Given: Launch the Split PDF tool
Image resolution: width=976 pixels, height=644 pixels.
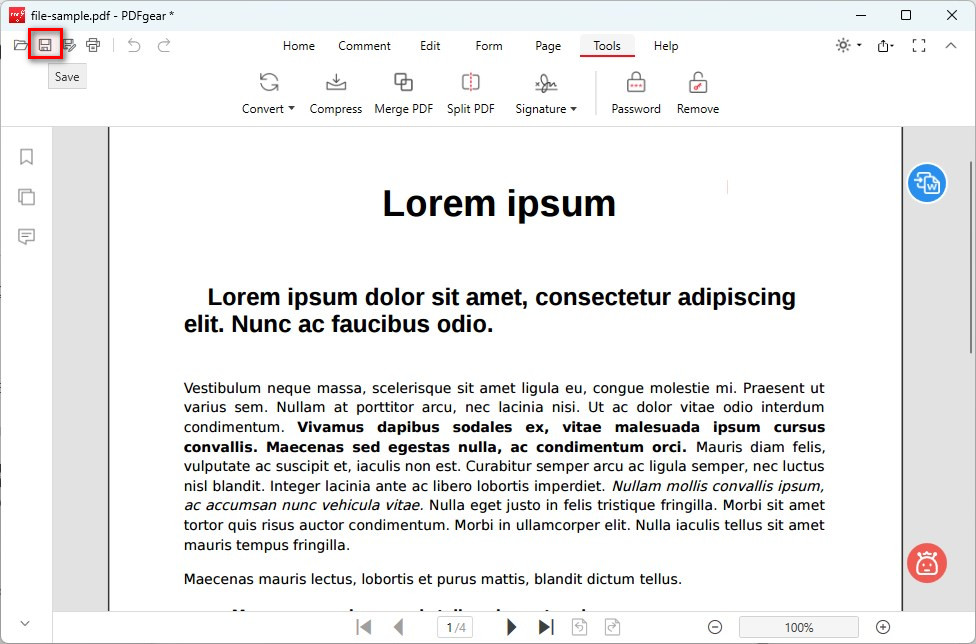Looking at the screenshot, I should click(x=470, y=92).
